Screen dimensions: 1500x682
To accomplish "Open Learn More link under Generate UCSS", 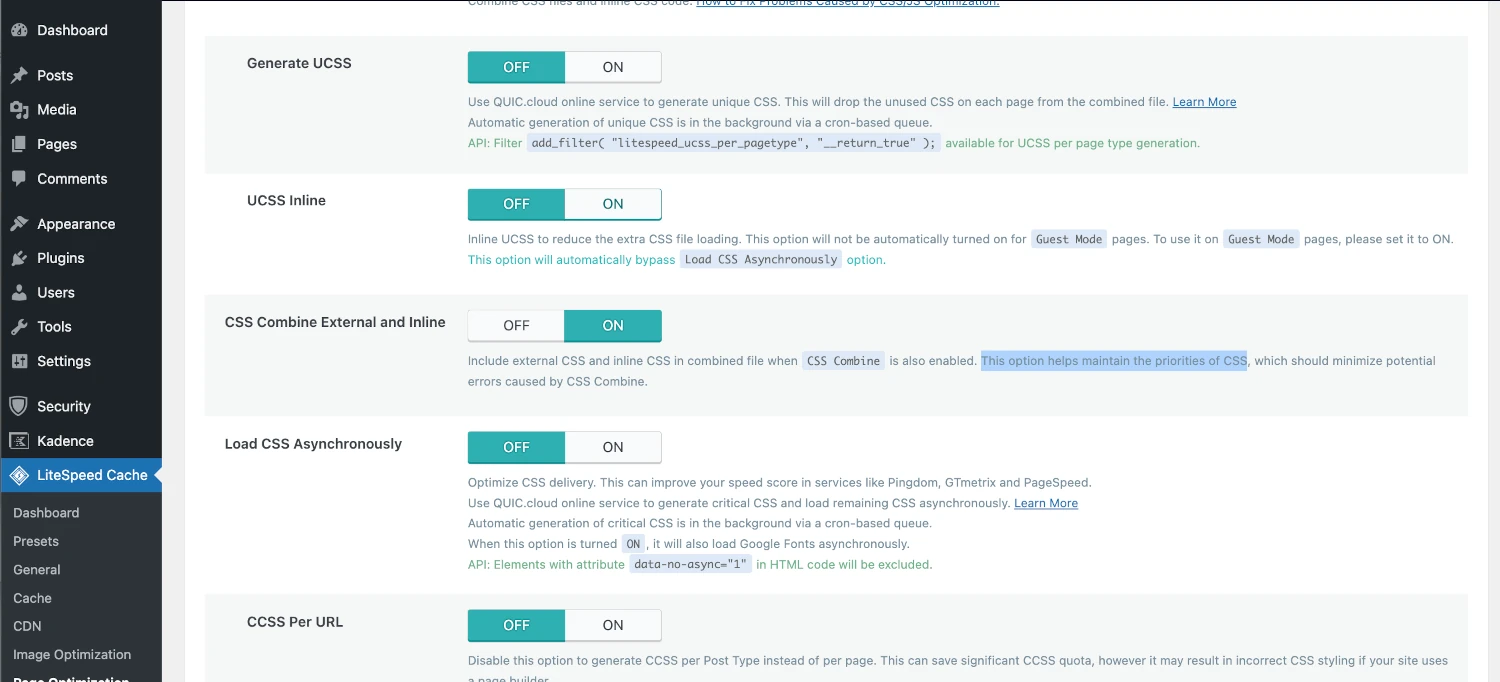I will pyautogui.click(x=1204, y=102).
